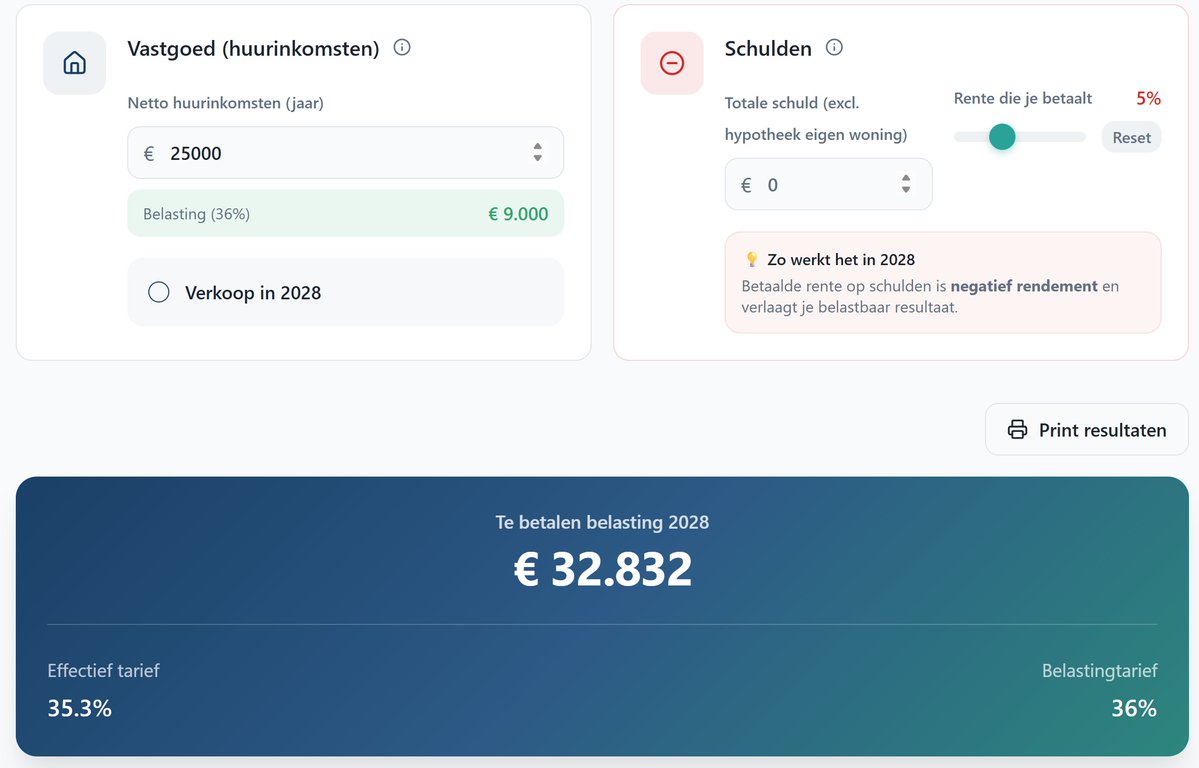The height and width of the screenshot is (768, 1199).
Task: Click the Rente die je betaalt slider handle
Action: [1002, 137]
